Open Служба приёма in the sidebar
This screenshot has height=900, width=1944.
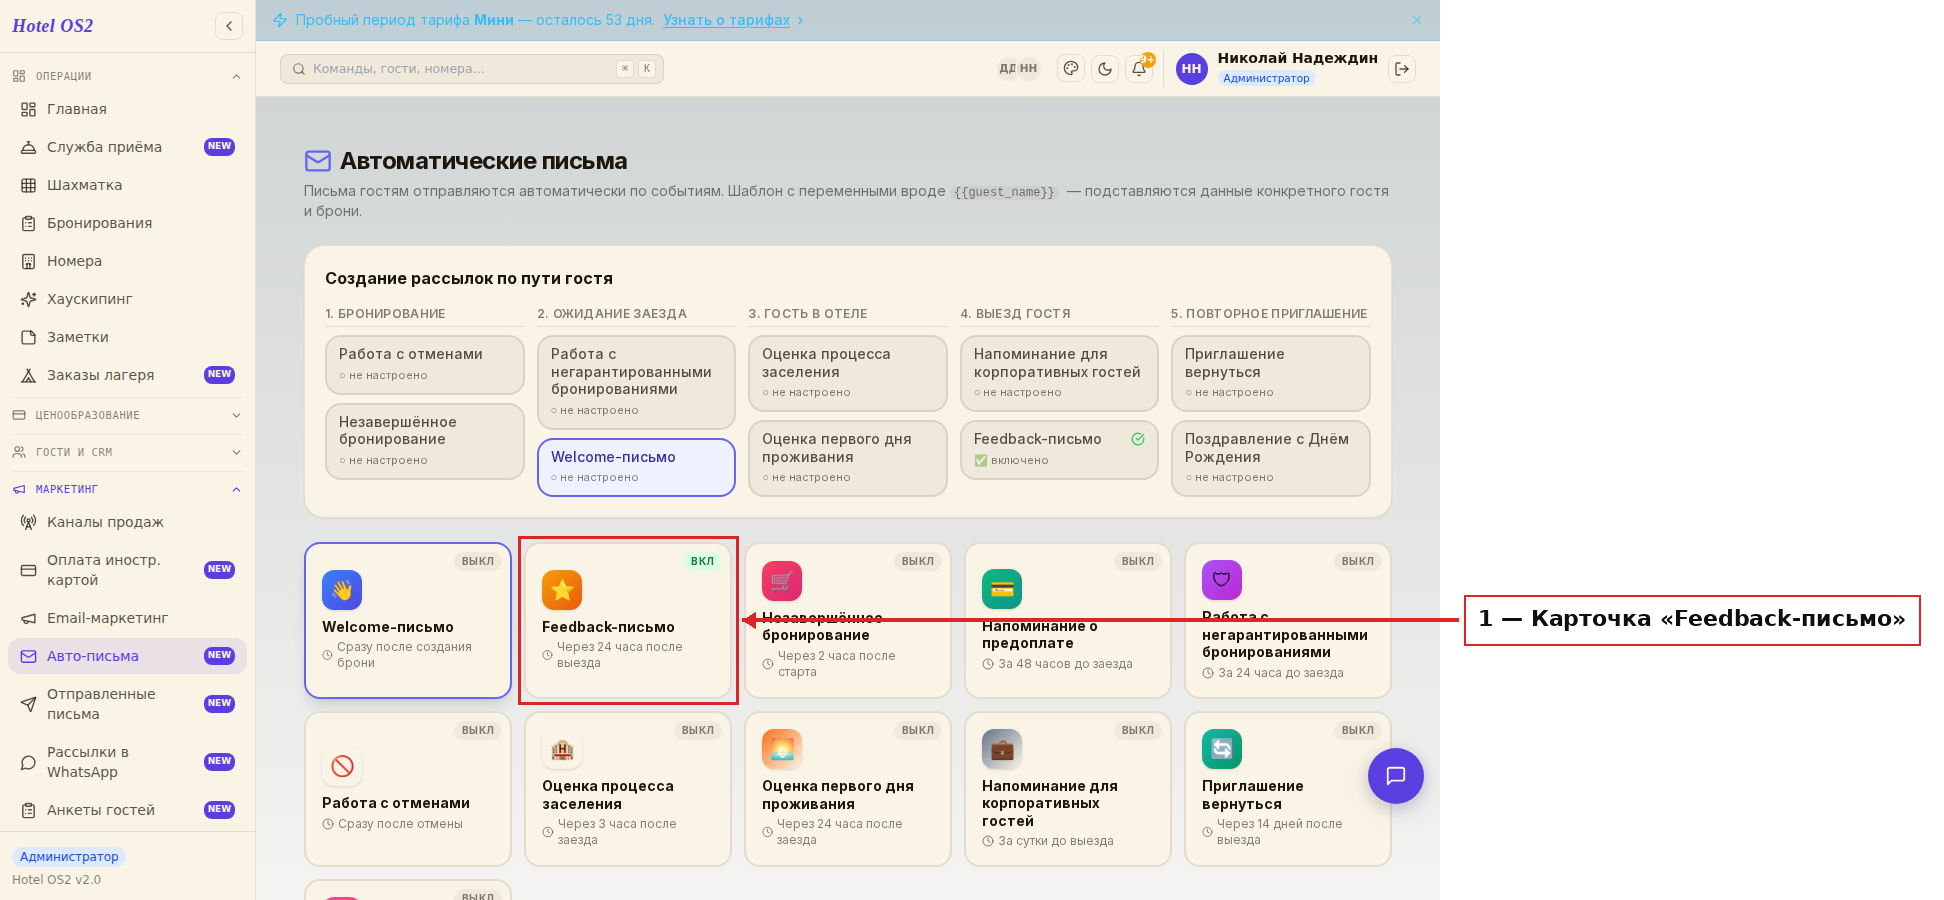point(127,147)
